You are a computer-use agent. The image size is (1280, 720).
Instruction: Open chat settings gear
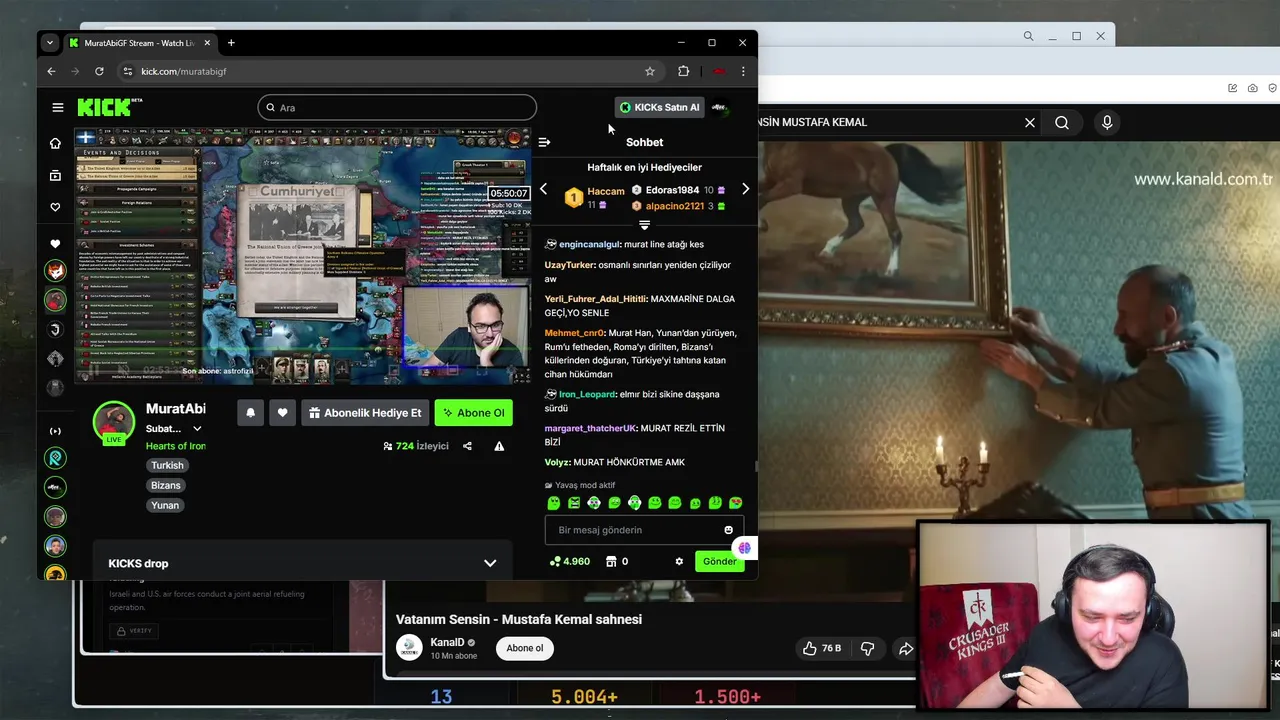point(679,561)
